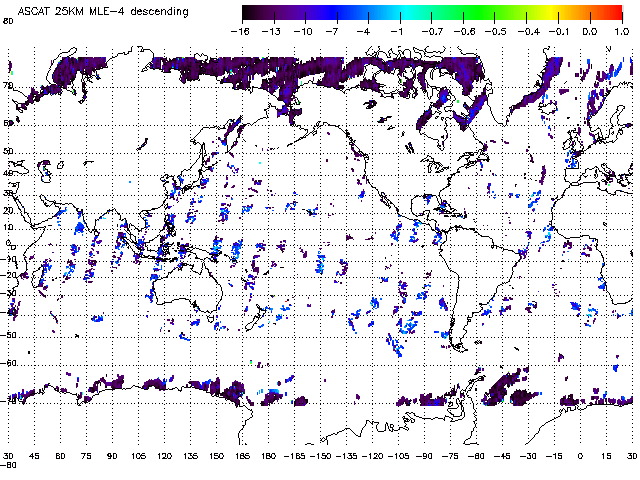The height and width of the screenshot is (480, 640).
Task: Click longitude axis label "75"
Action: (86, 456)
